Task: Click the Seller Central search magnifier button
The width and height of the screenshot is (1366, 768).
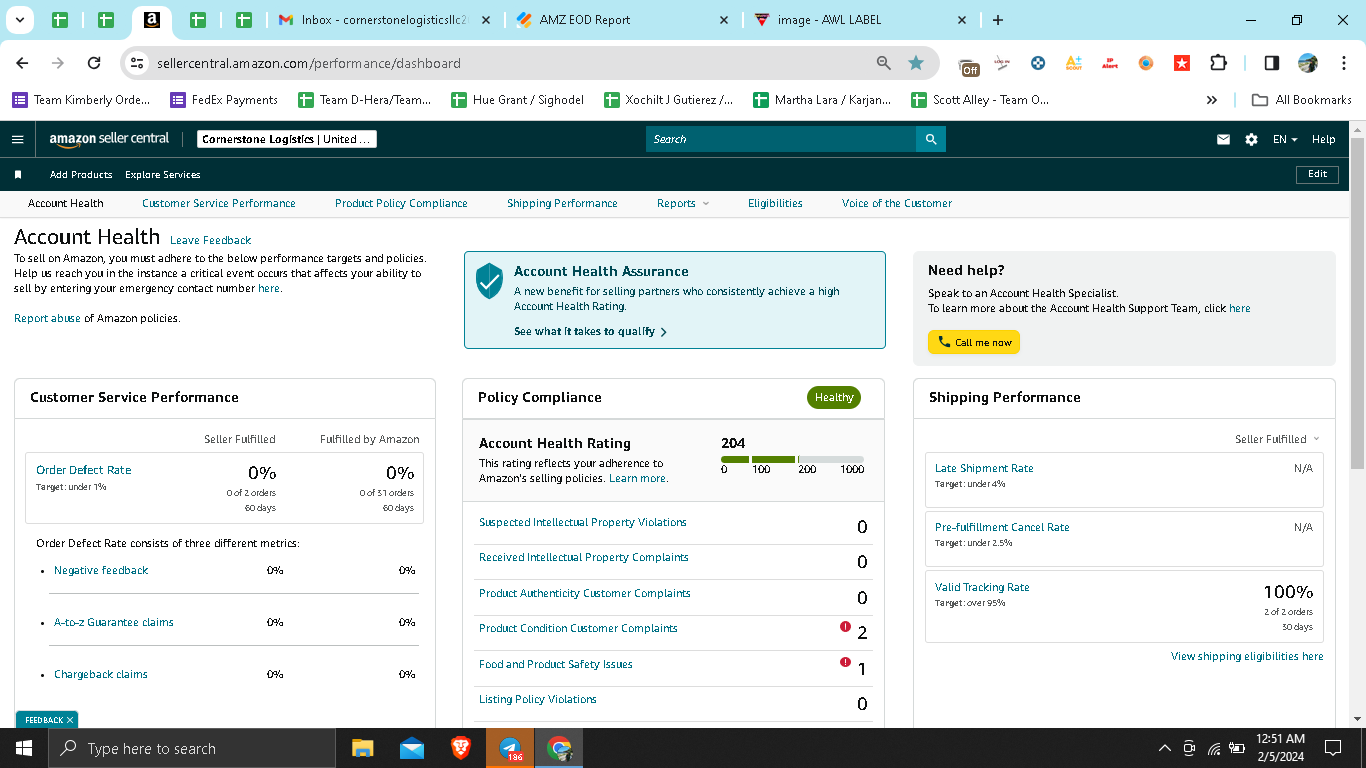Action: pyautogui.click(x=931, y=139)
